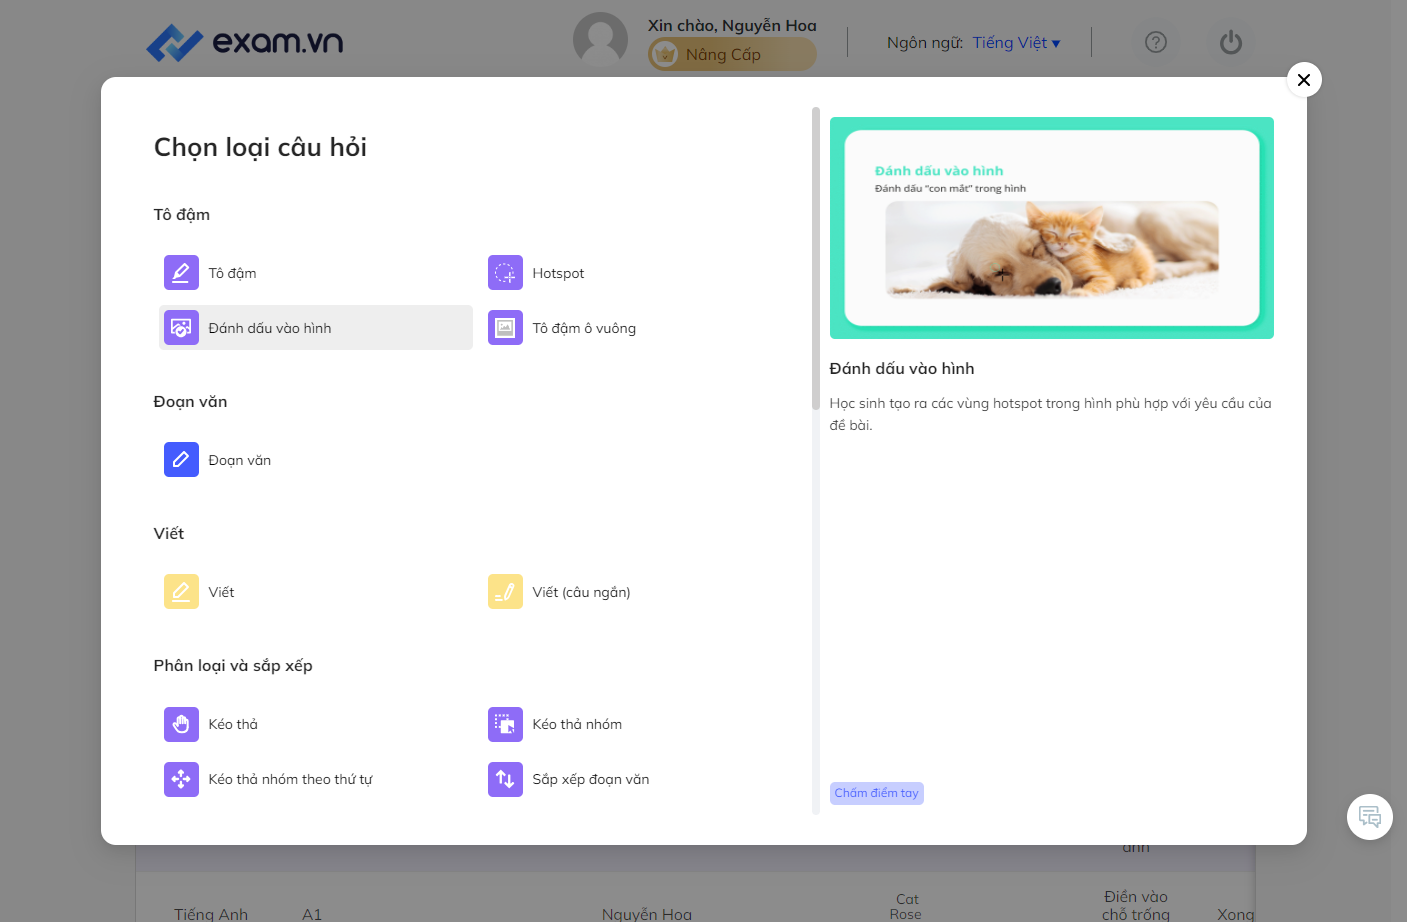1407x922 pixels.
Task: Click the Tô đậm option label
Action: (x=232, y=273)
